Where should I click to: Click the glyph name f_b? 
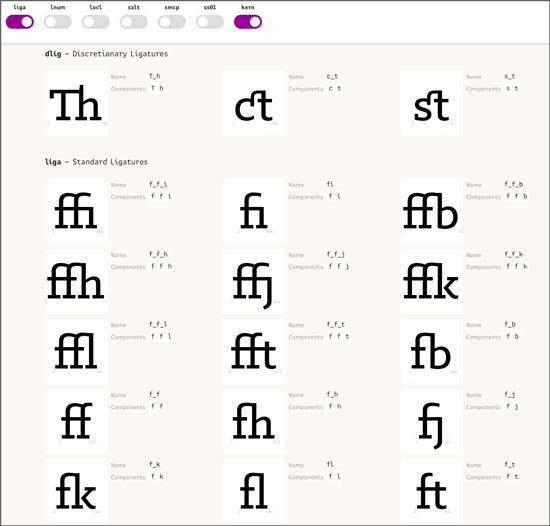[510, 324]
